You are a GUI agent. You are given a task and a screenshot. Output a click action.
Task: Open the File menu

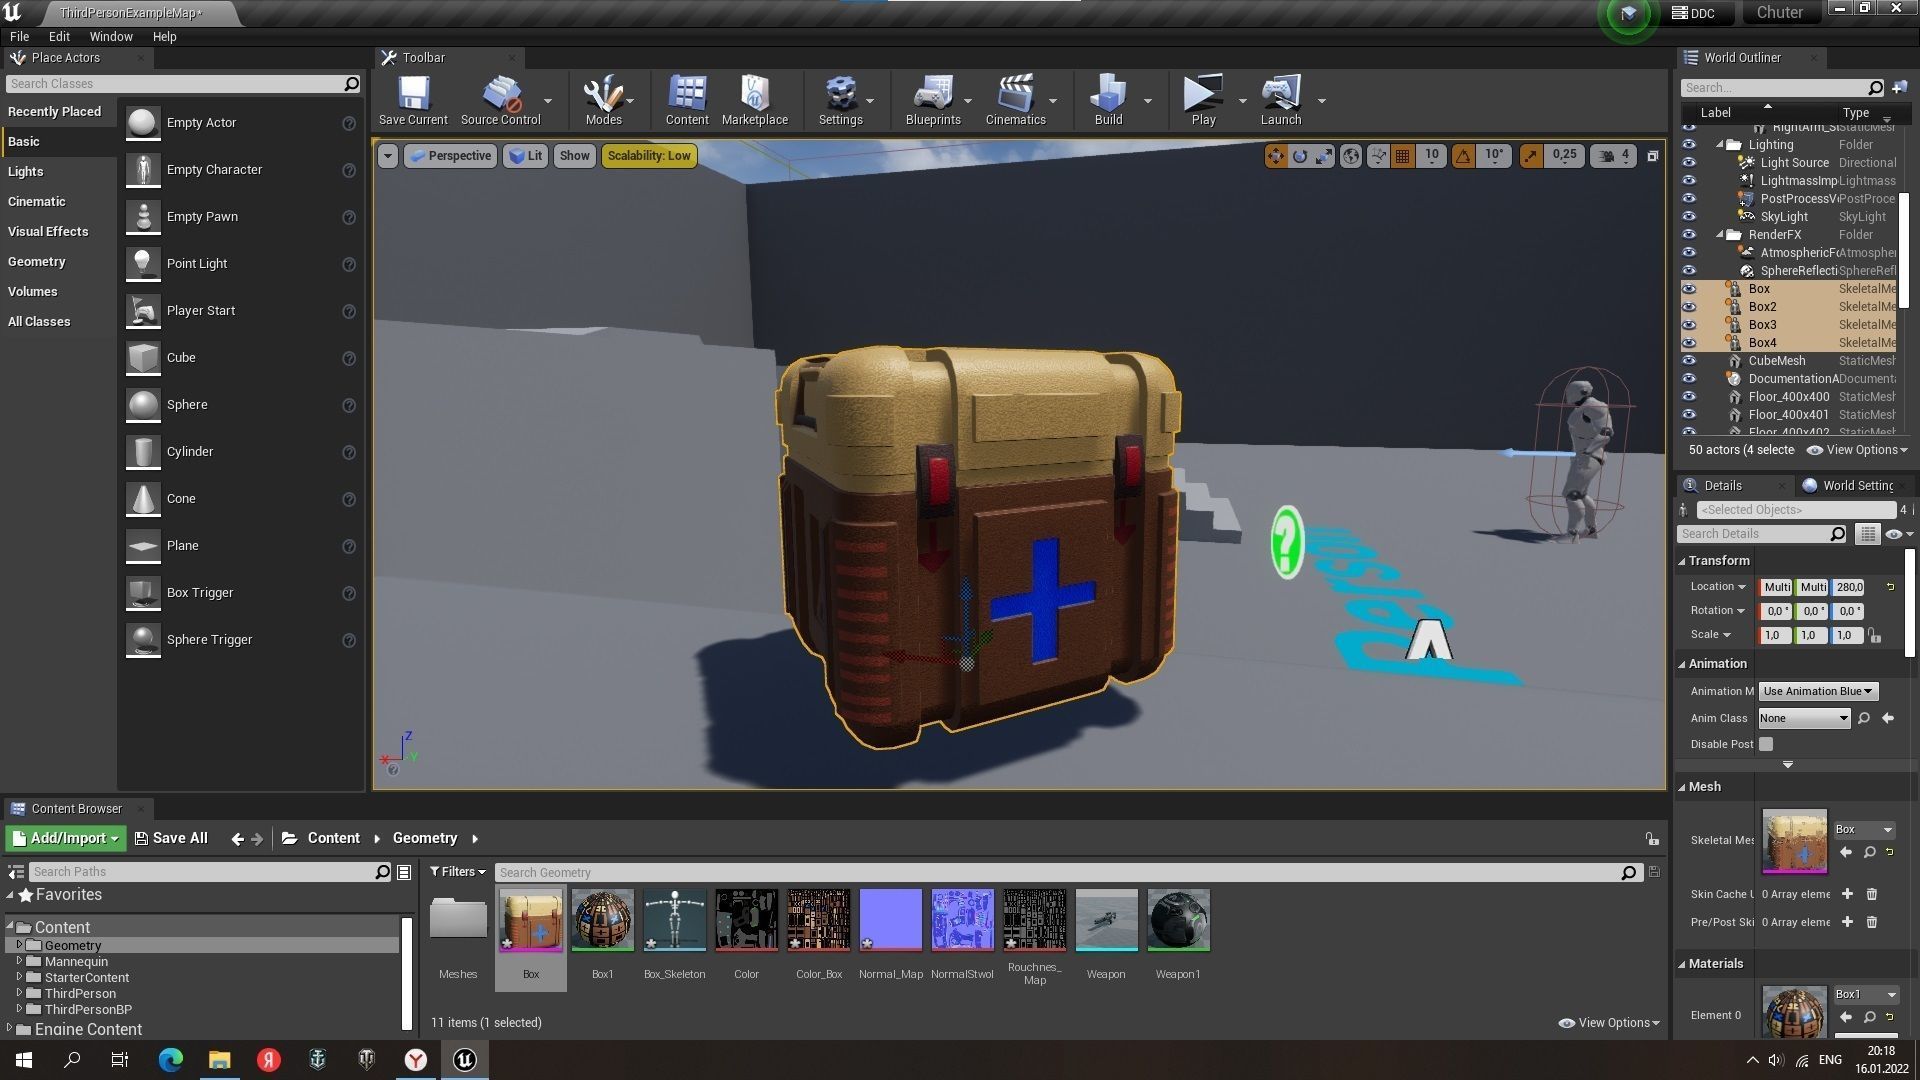click(19, 36)
